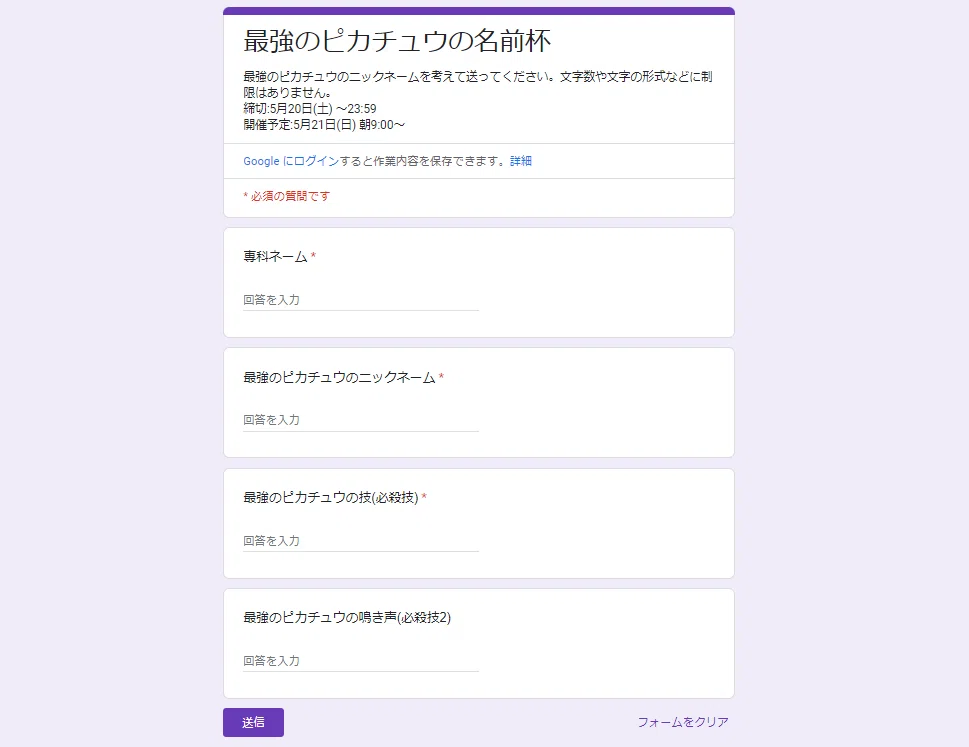
Task: Click the * 必須の質問です notice
Action: 287,196
